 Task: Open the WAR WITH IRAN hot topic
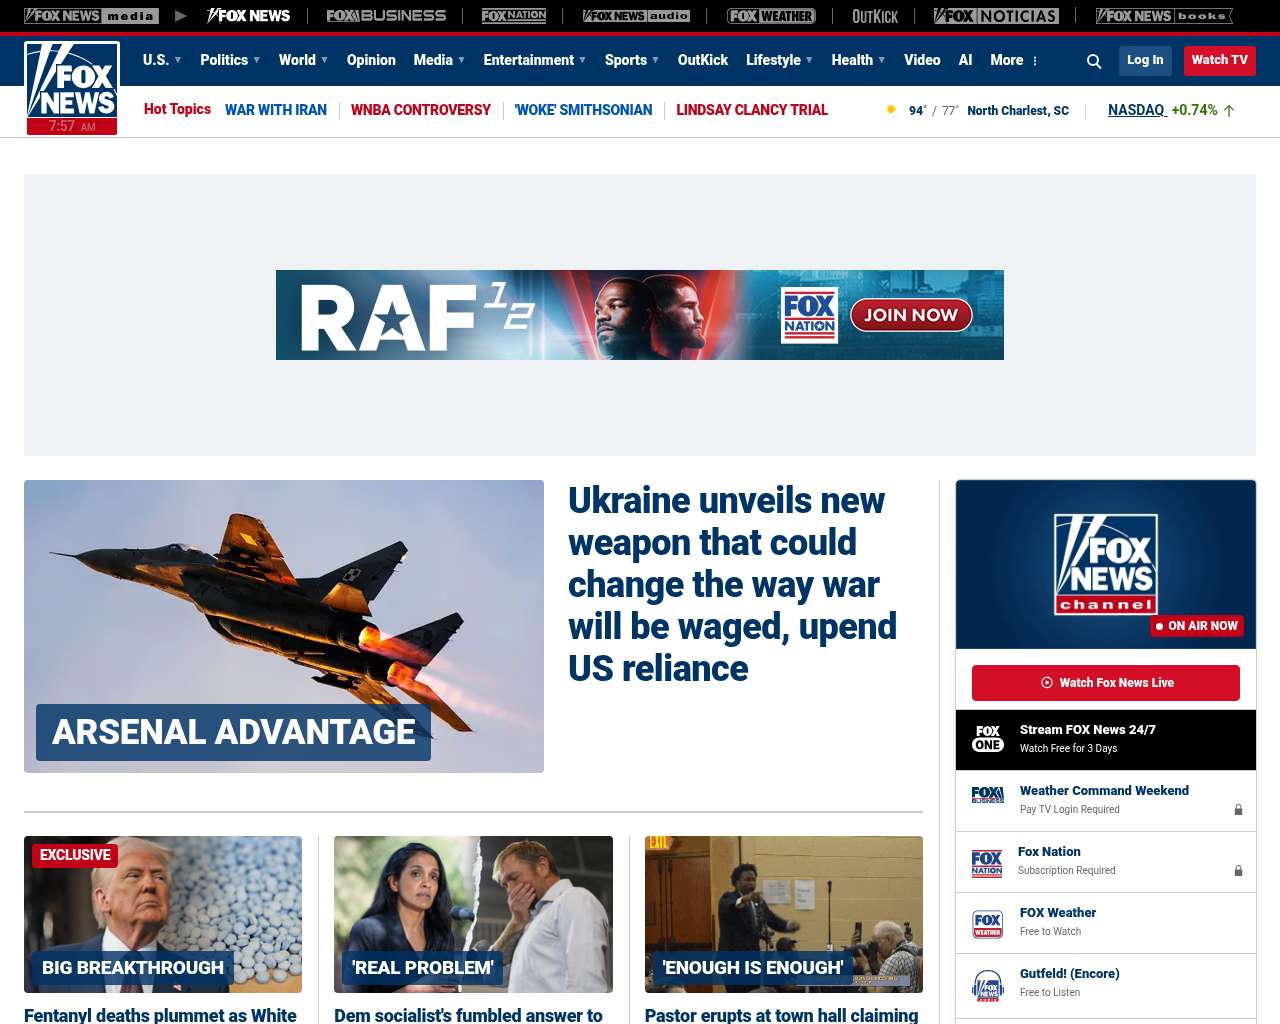pos(276,110)
